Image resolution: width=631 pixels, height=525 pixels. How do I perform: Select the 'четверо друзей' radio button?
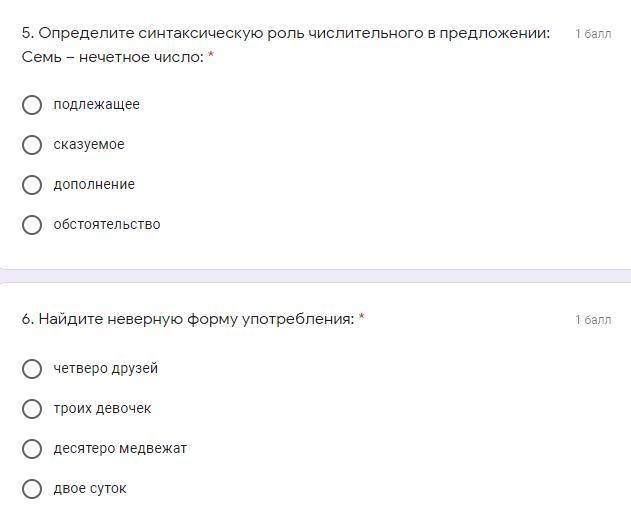[32, 369]
